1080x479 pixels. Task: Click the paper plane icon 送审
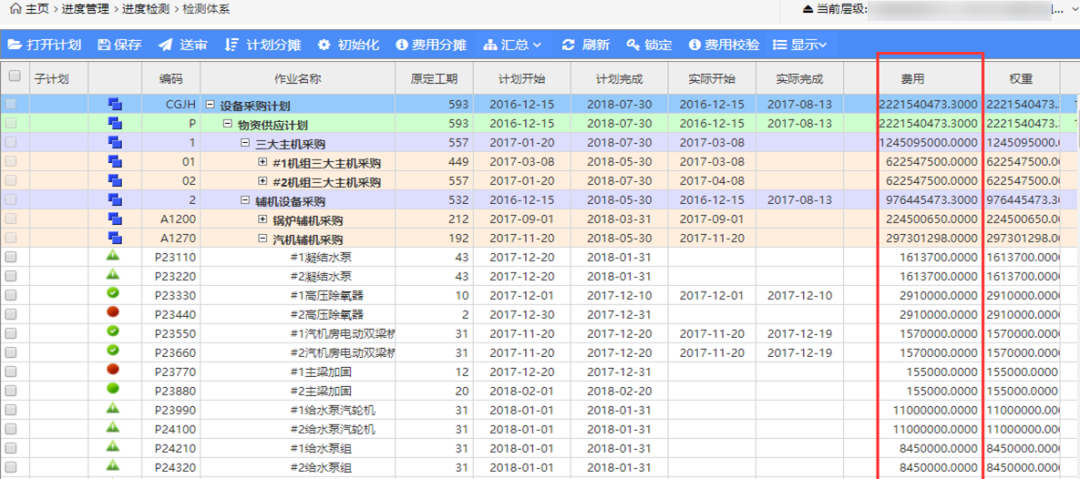[x=165, y=45]
